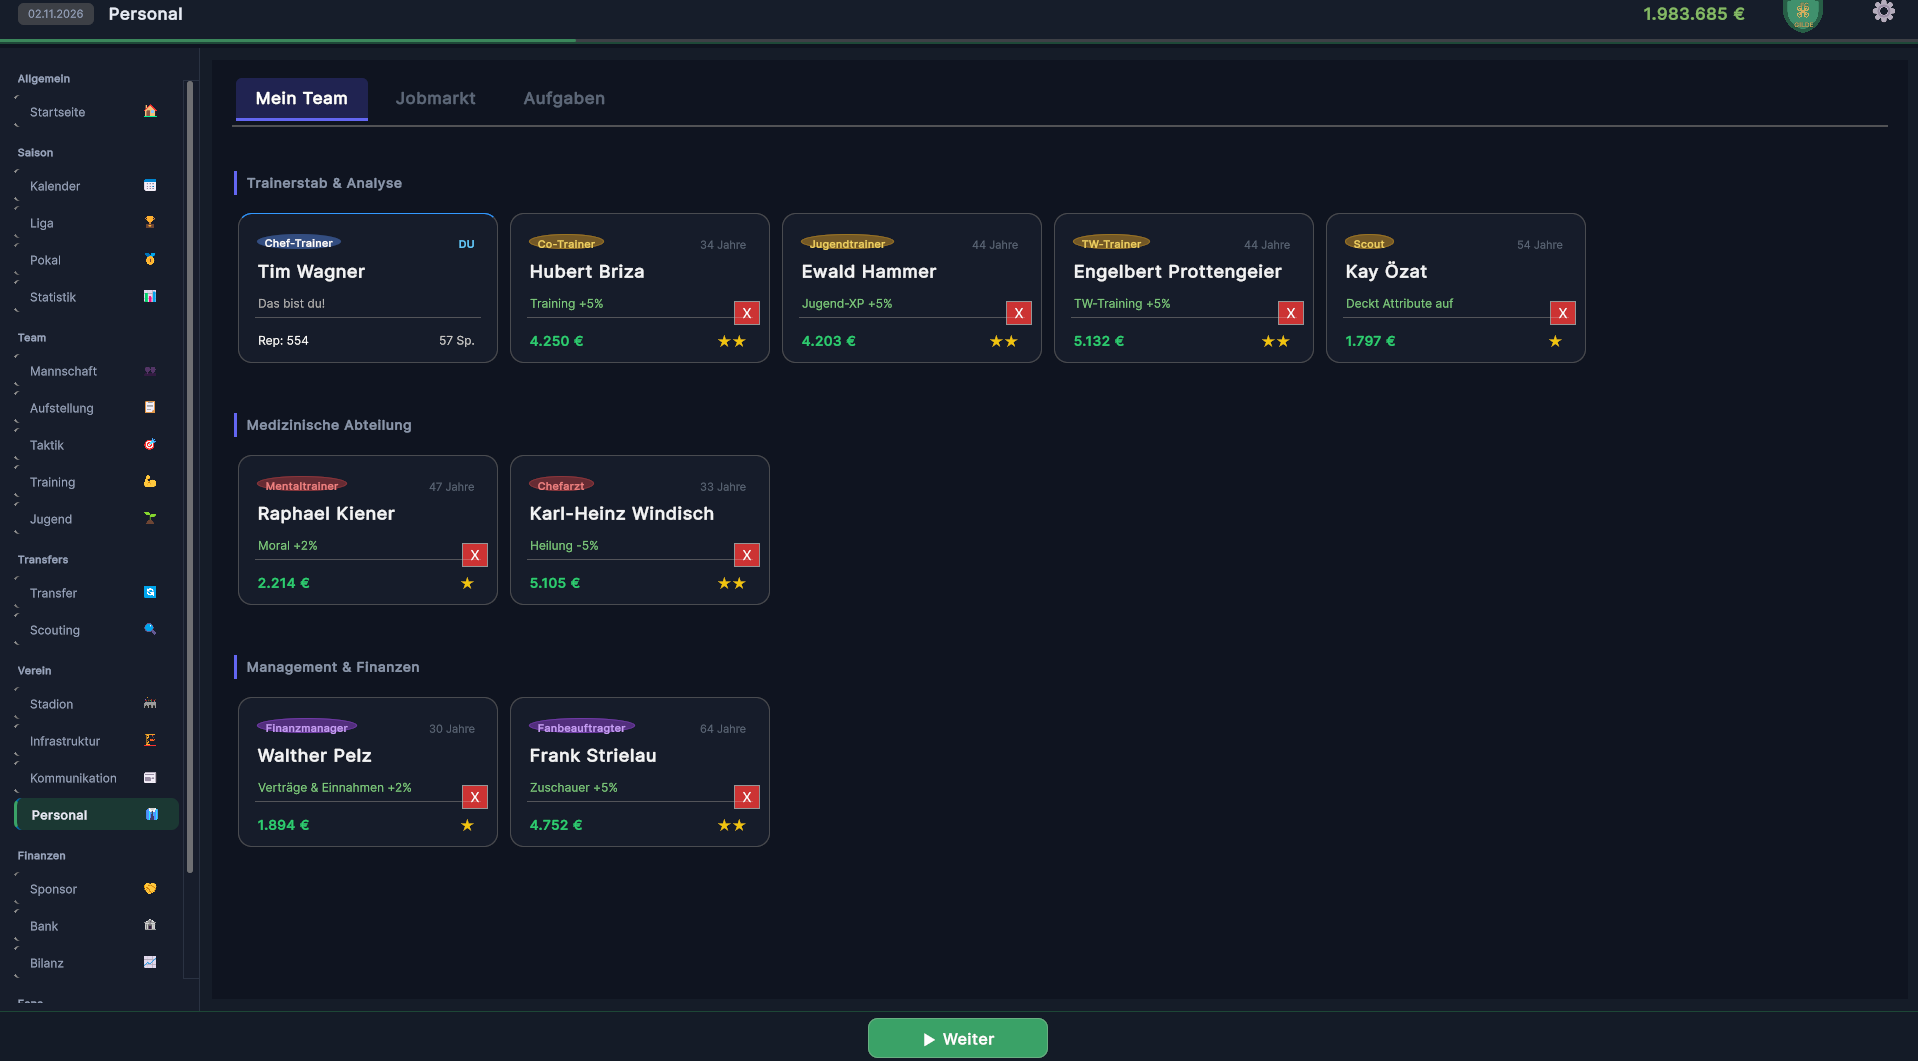Click the Scout role badge

1369,243
